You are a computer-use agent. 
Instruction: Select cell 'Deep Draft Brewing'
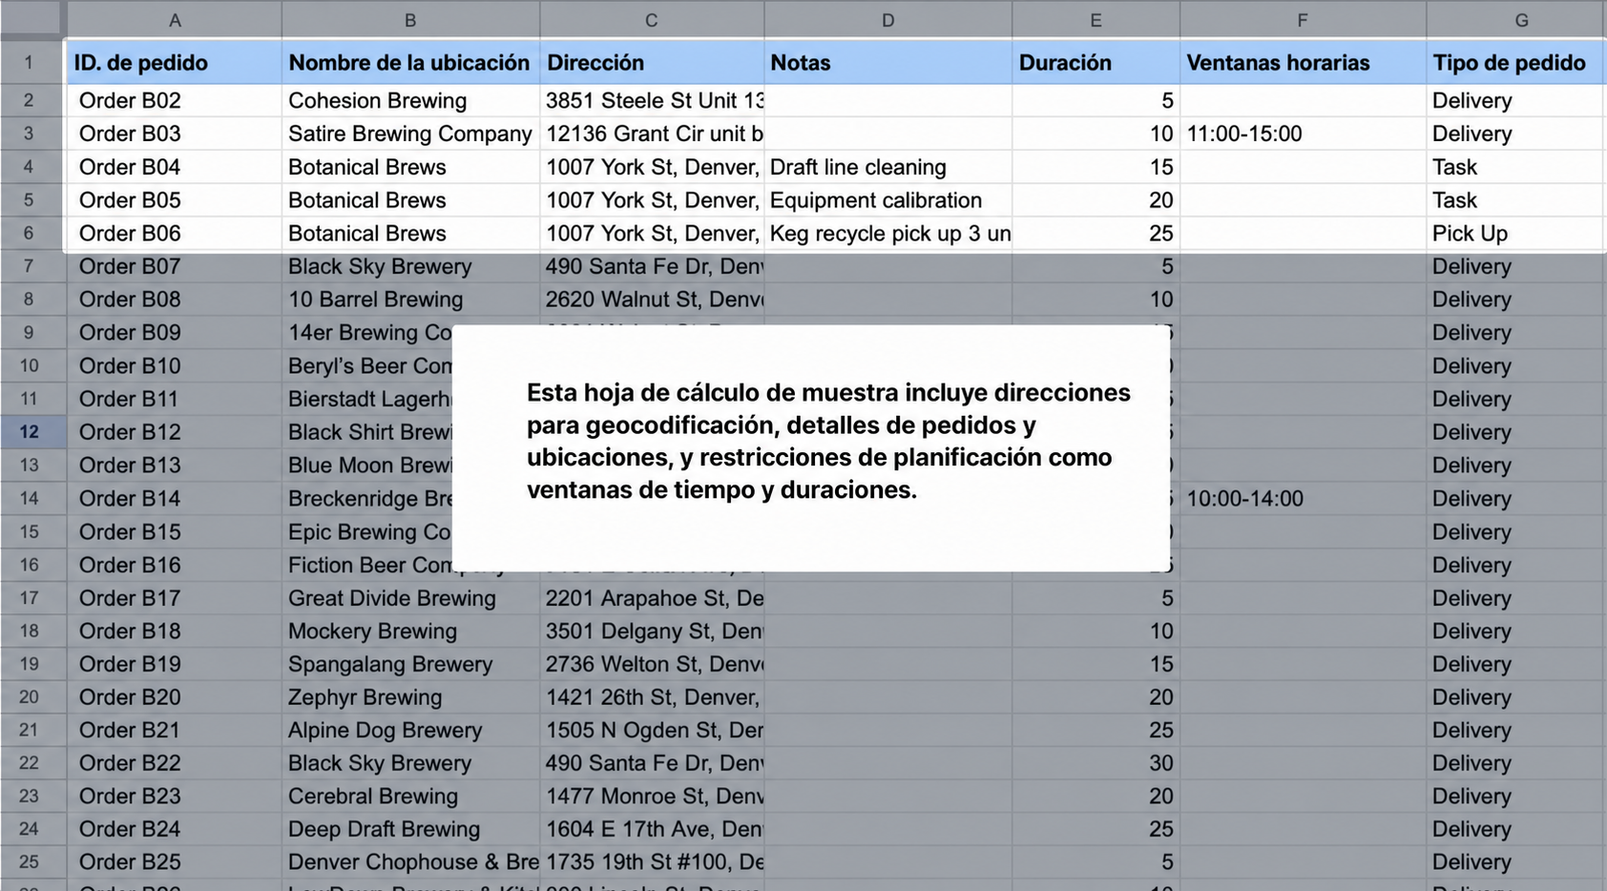tap(410, 829)
